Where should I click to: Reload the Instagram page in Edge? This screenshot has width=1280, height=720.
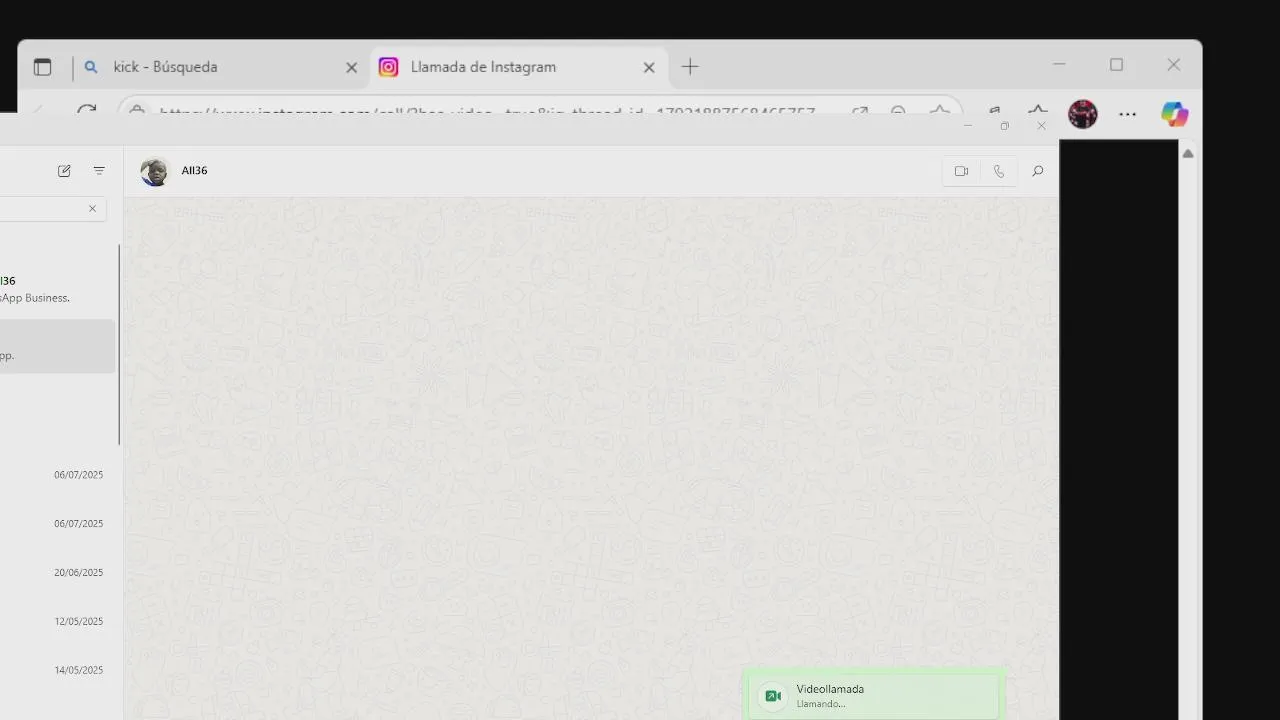tap(87, 109)
